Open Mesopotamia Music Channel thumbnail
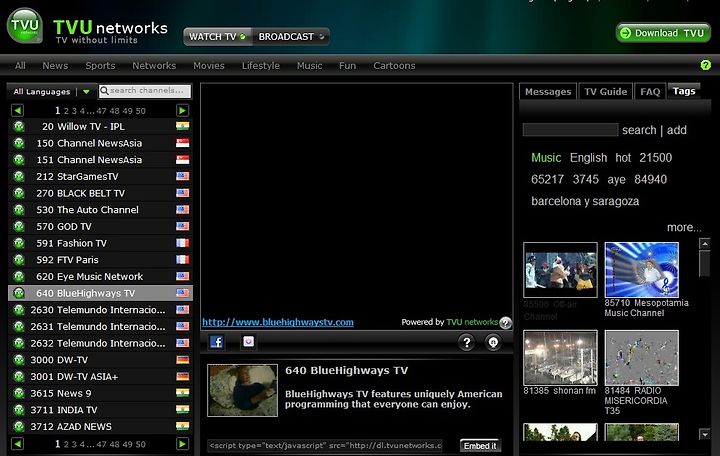Screen dimensions: 720x456 pyautogui.click(x=641, y=270)
